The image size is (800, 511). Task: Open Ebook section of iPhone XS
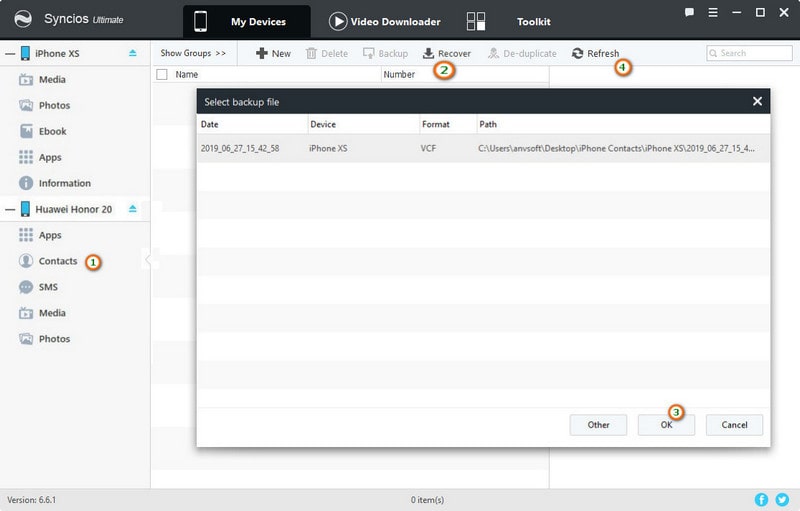[43, 131]
